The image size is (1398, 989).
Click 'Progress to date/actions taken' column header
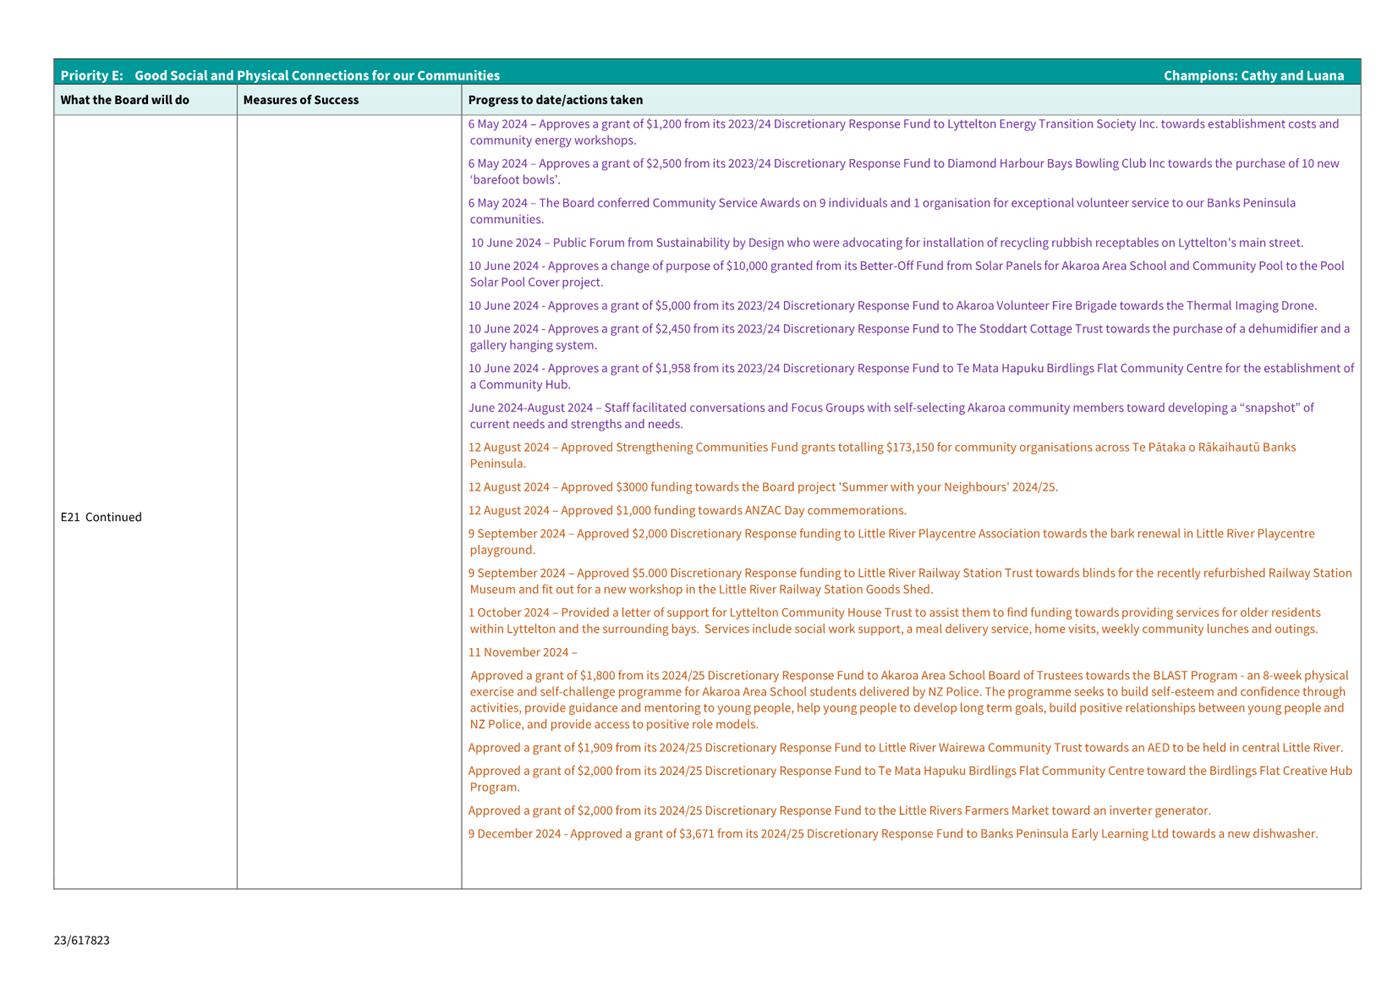[x=555, y=100]
